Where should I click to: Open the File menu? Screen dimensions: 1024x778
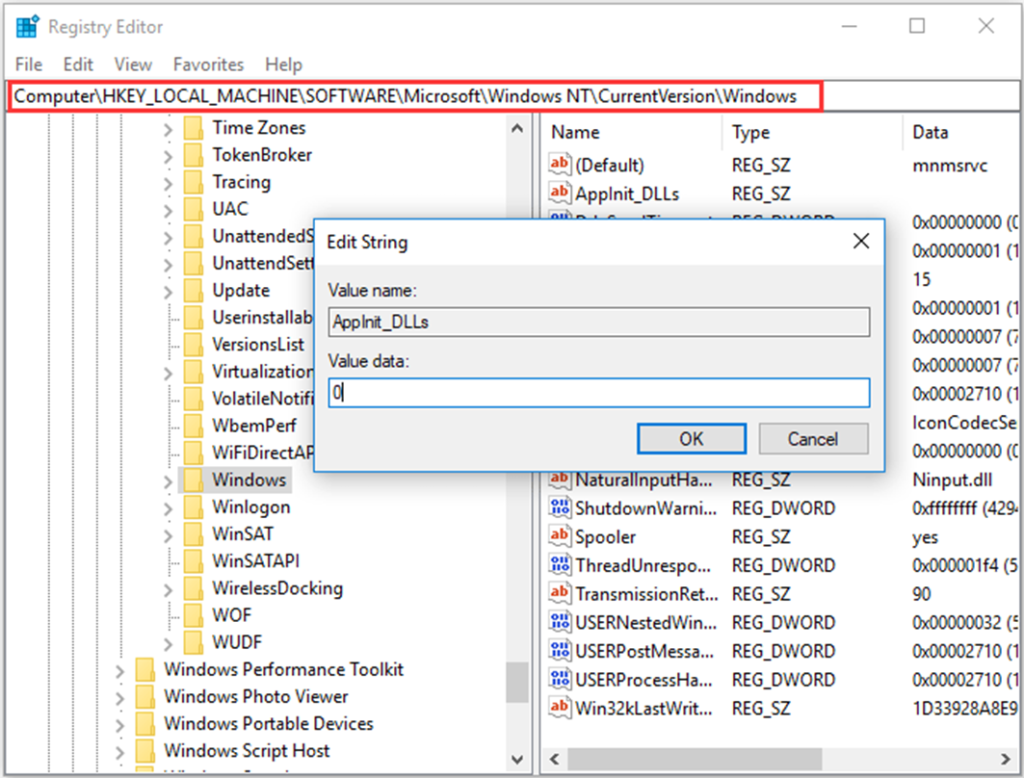(29, 65)
